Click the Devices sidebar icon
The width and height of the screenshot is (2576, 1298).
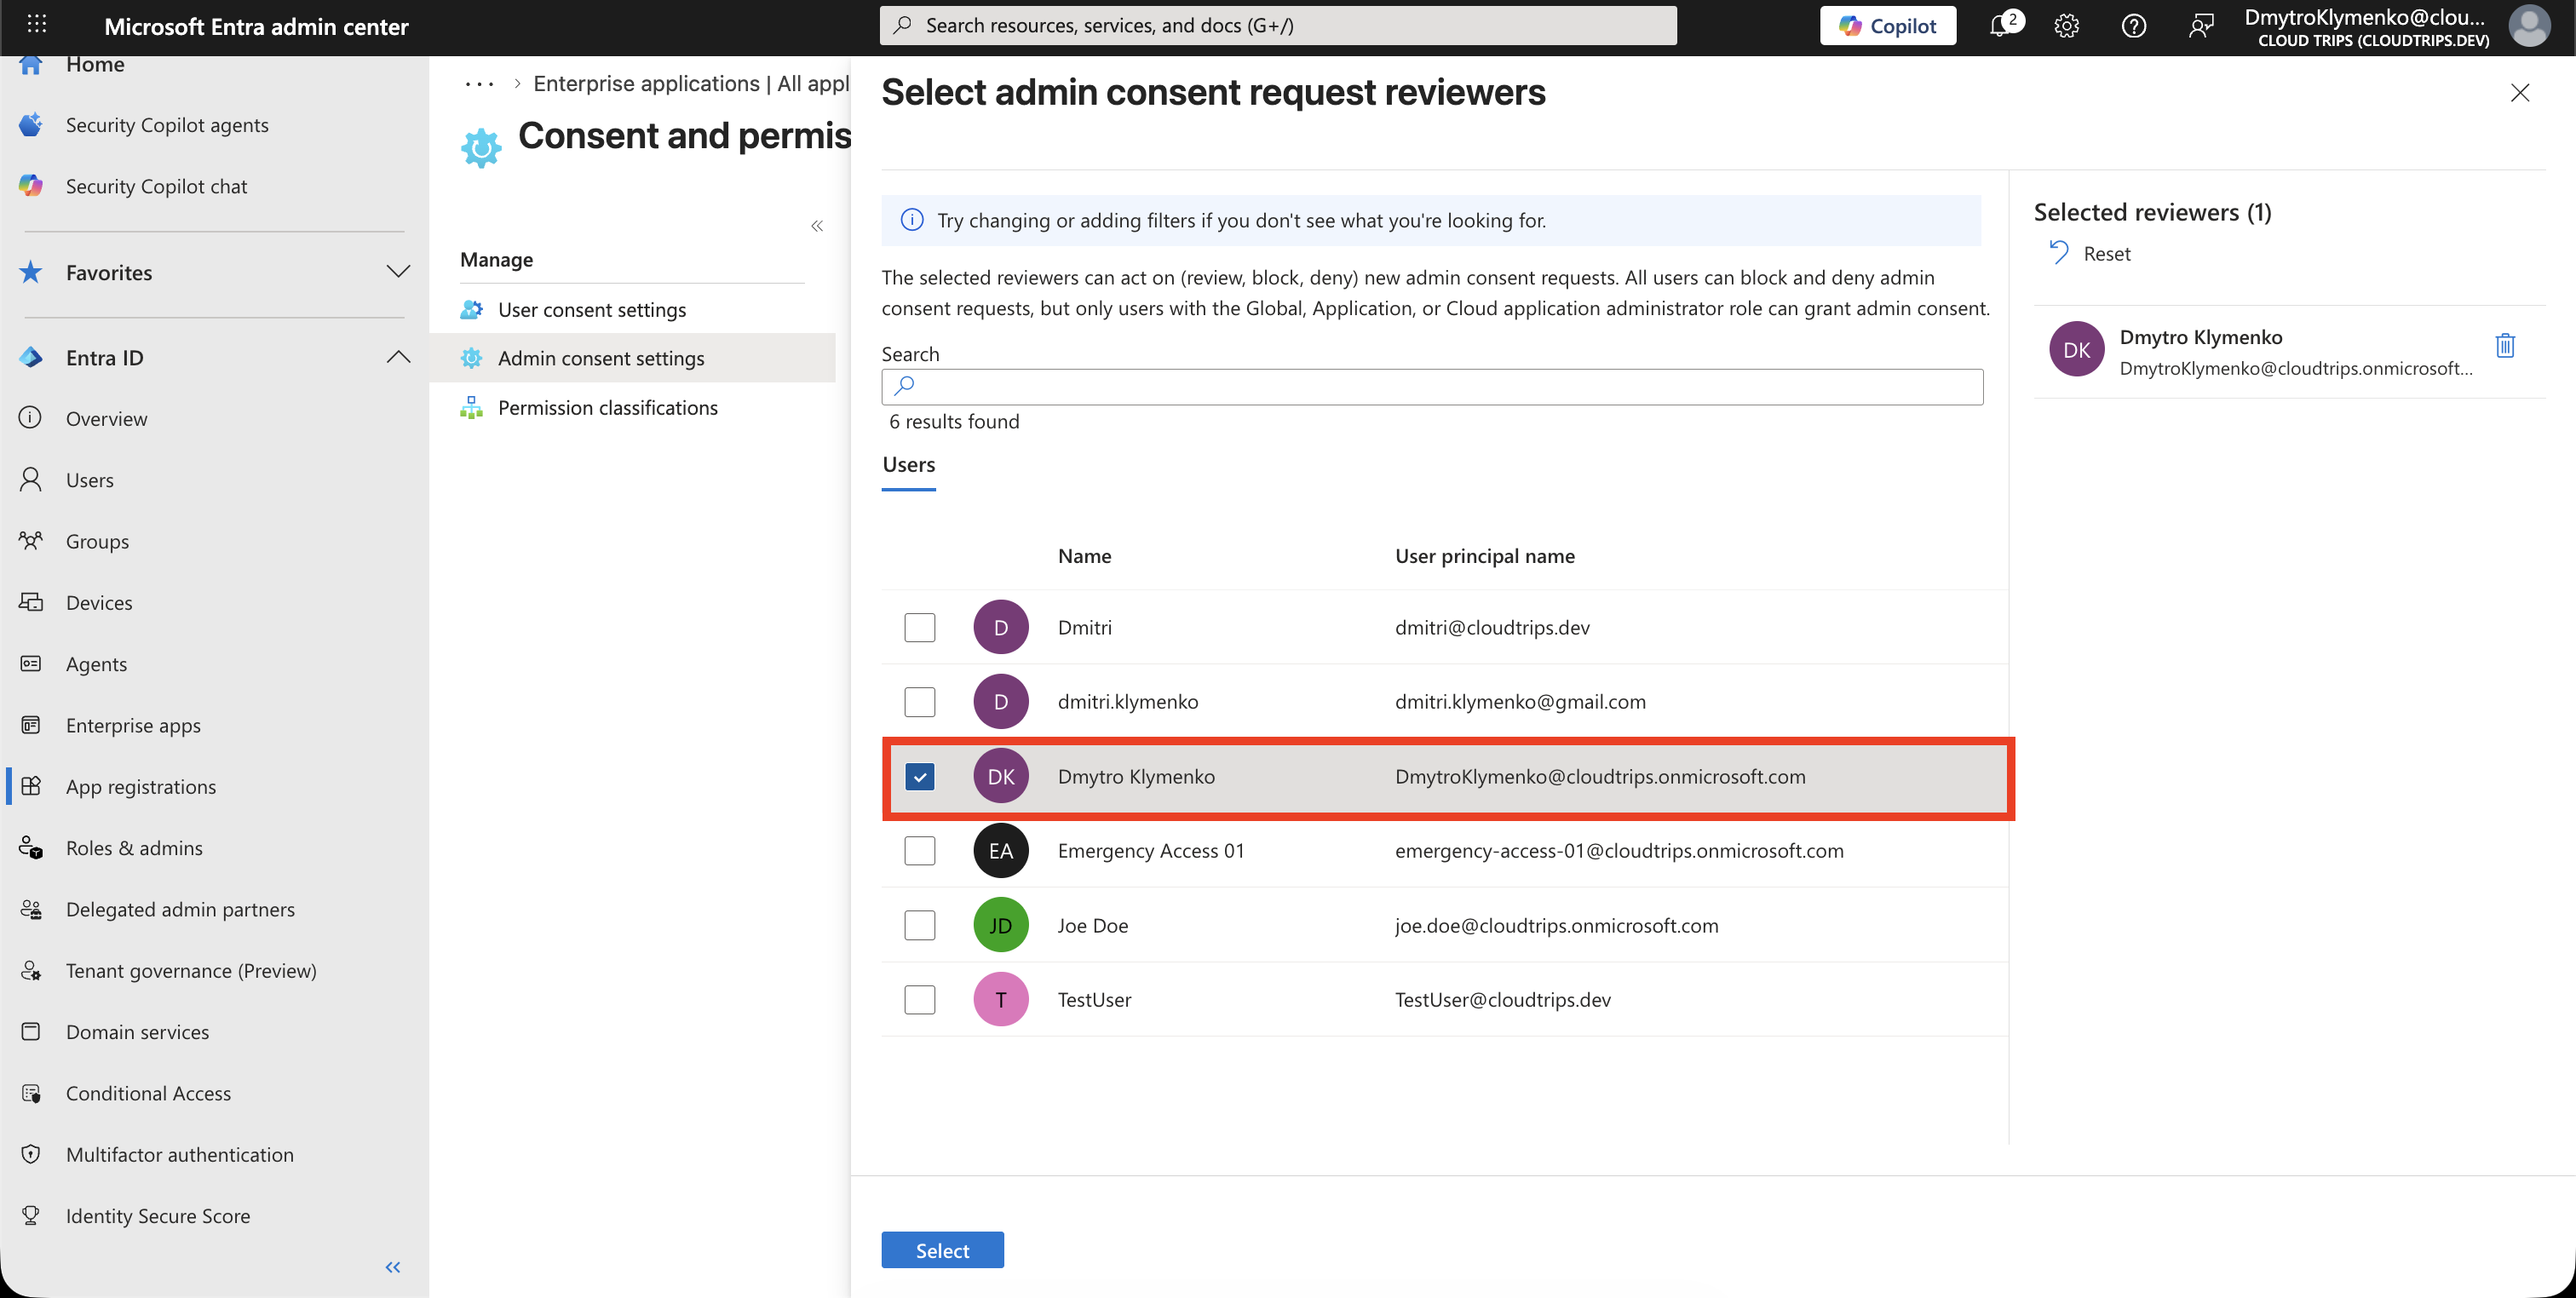click(31, 602)
